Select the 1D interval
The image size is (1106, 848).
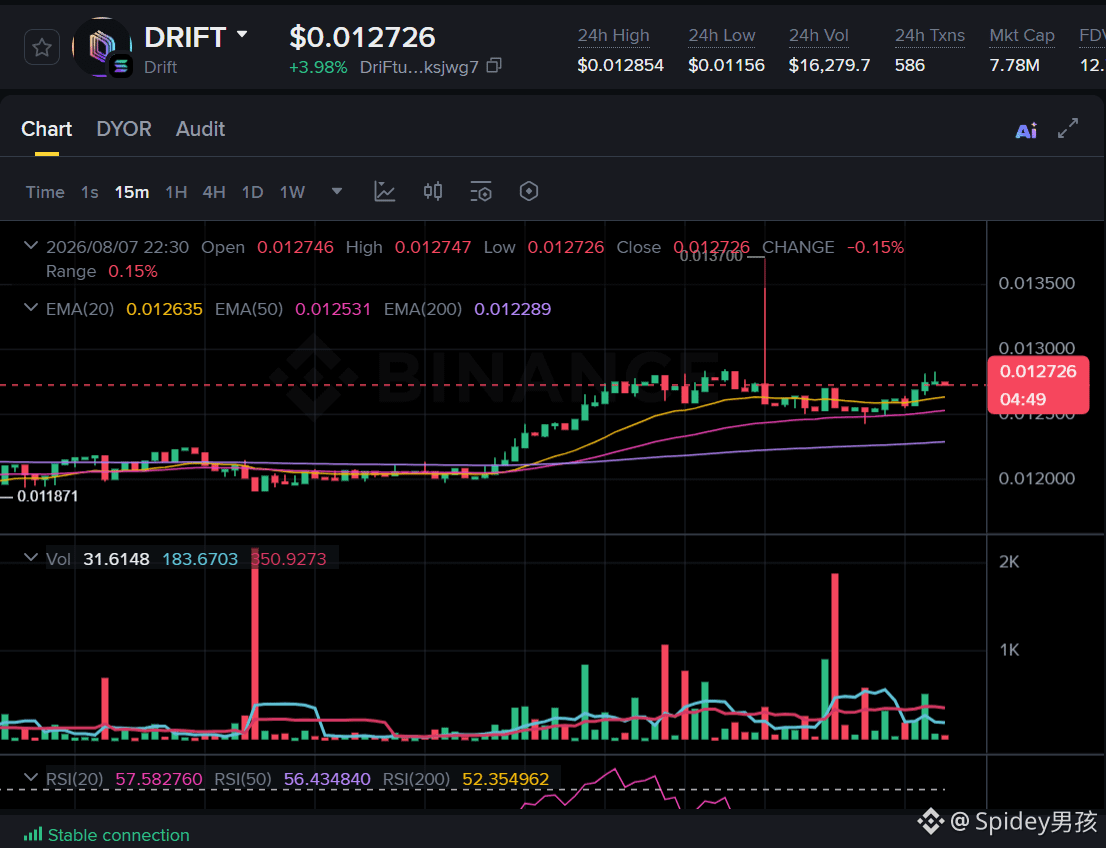[253, 192]
